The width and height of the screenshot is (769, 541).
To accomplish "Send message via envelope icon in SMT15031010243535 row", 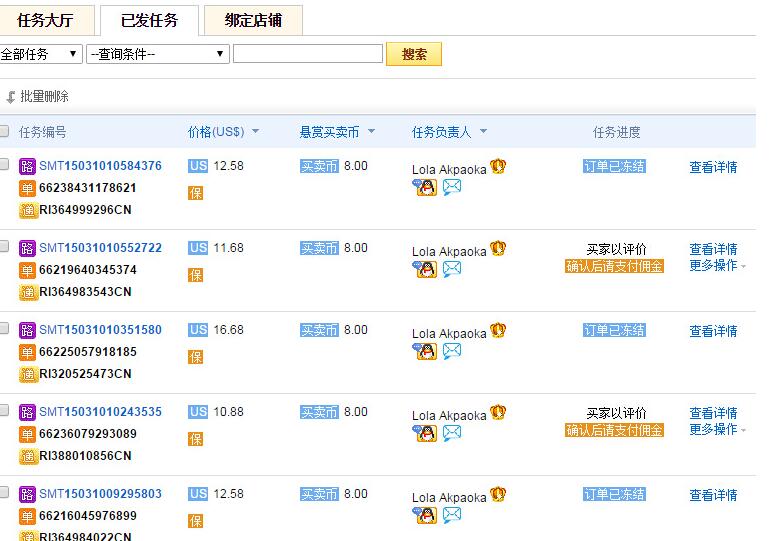I will [452, 433].
